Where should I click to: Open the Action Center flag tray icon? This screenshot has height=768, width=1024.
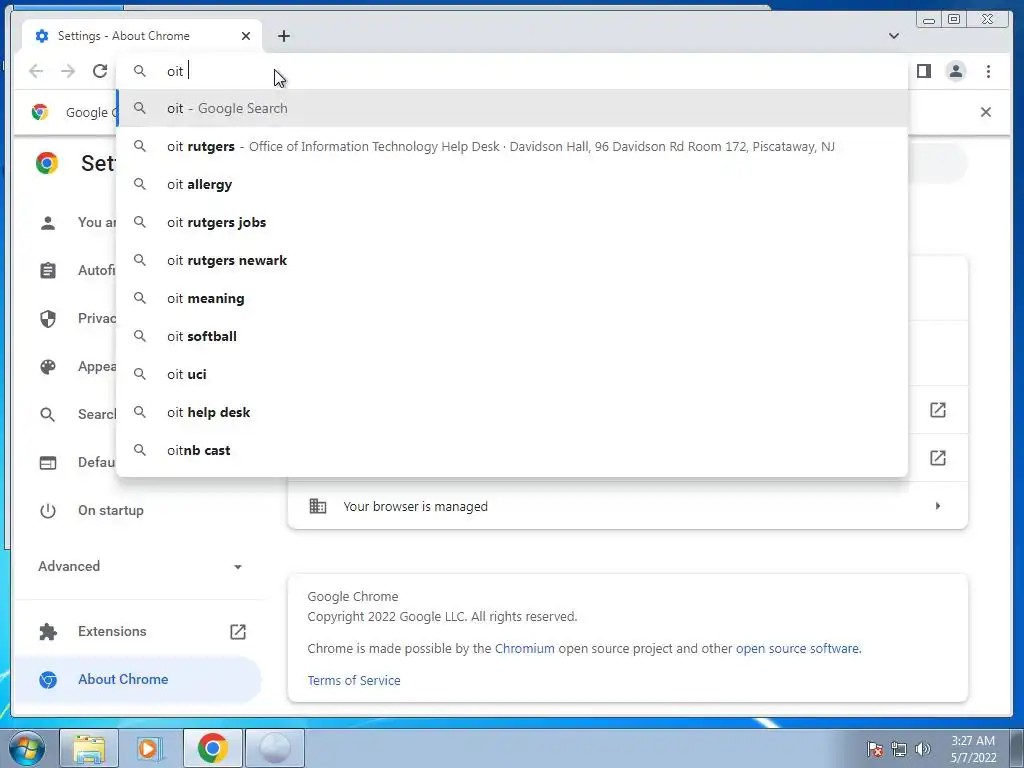875,749
